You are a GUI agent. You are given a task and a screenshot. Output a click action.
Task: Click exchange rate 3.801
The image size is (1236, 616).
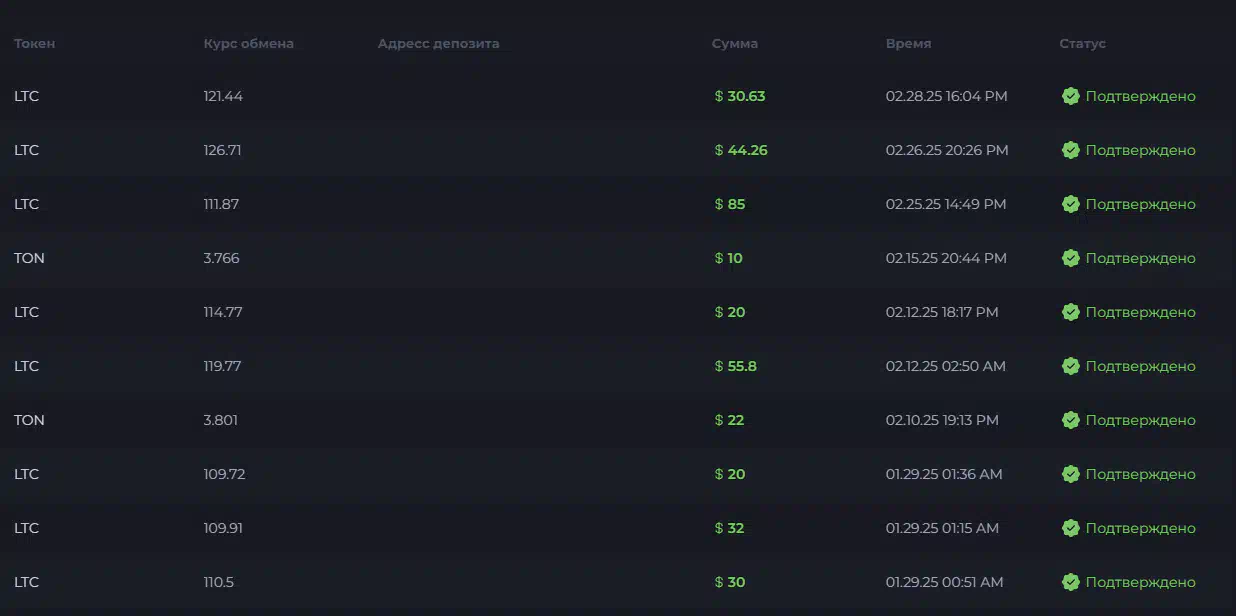tap(221, 420)
